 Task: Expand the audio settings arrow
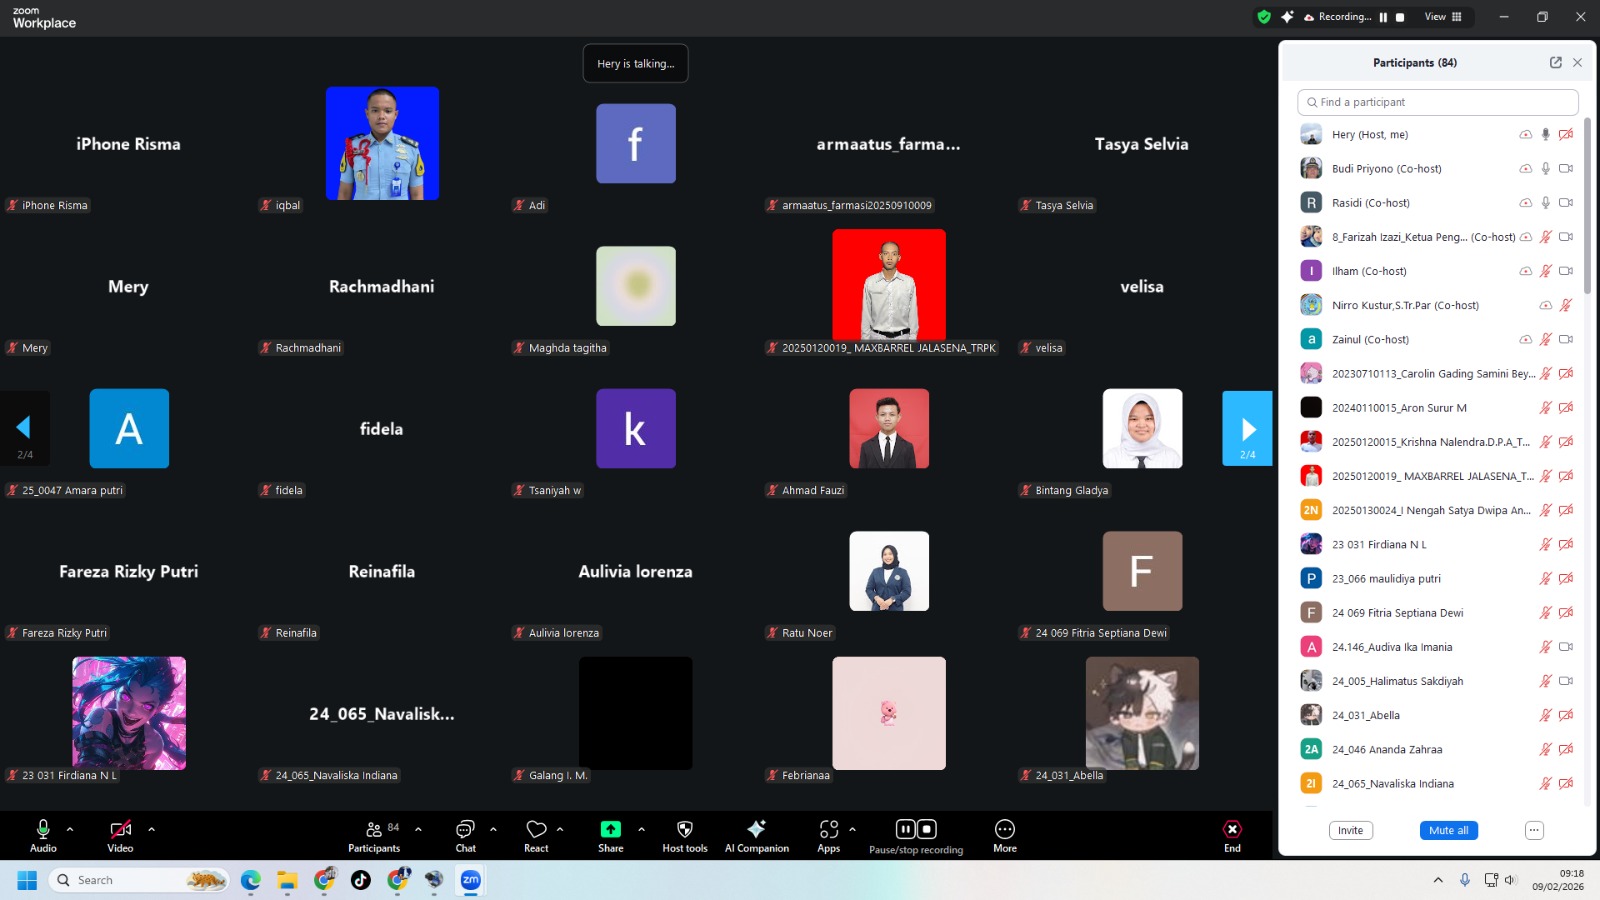[70, 829]
